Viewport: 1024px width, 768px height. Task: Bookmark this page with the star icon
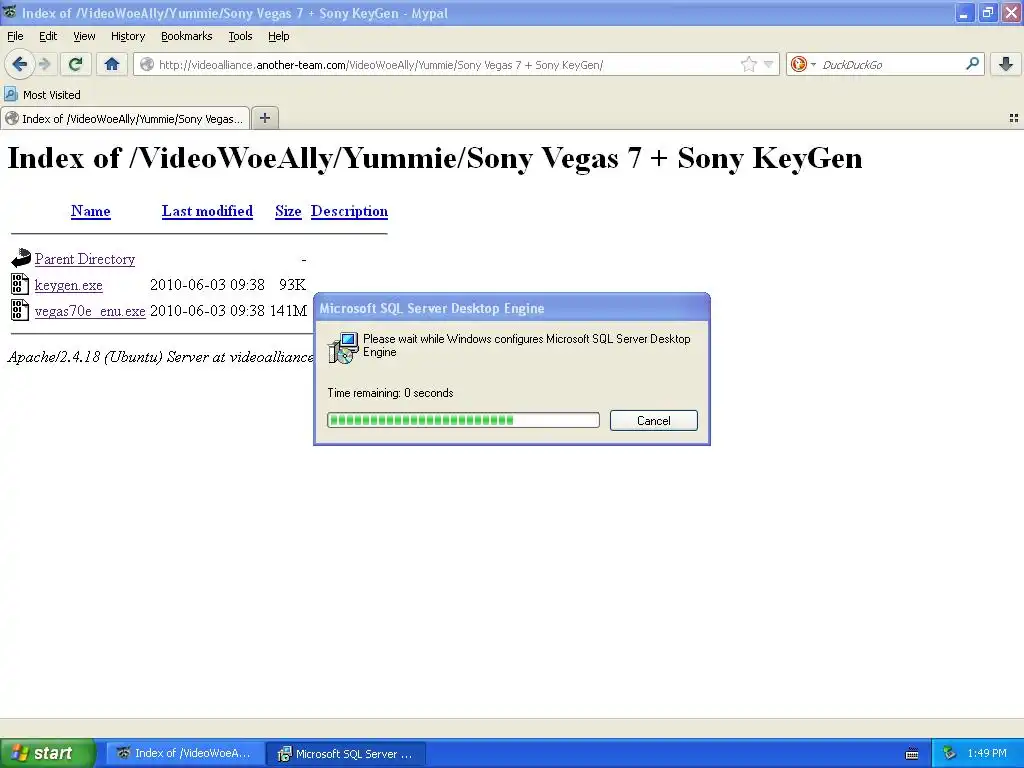pos(748,64)
